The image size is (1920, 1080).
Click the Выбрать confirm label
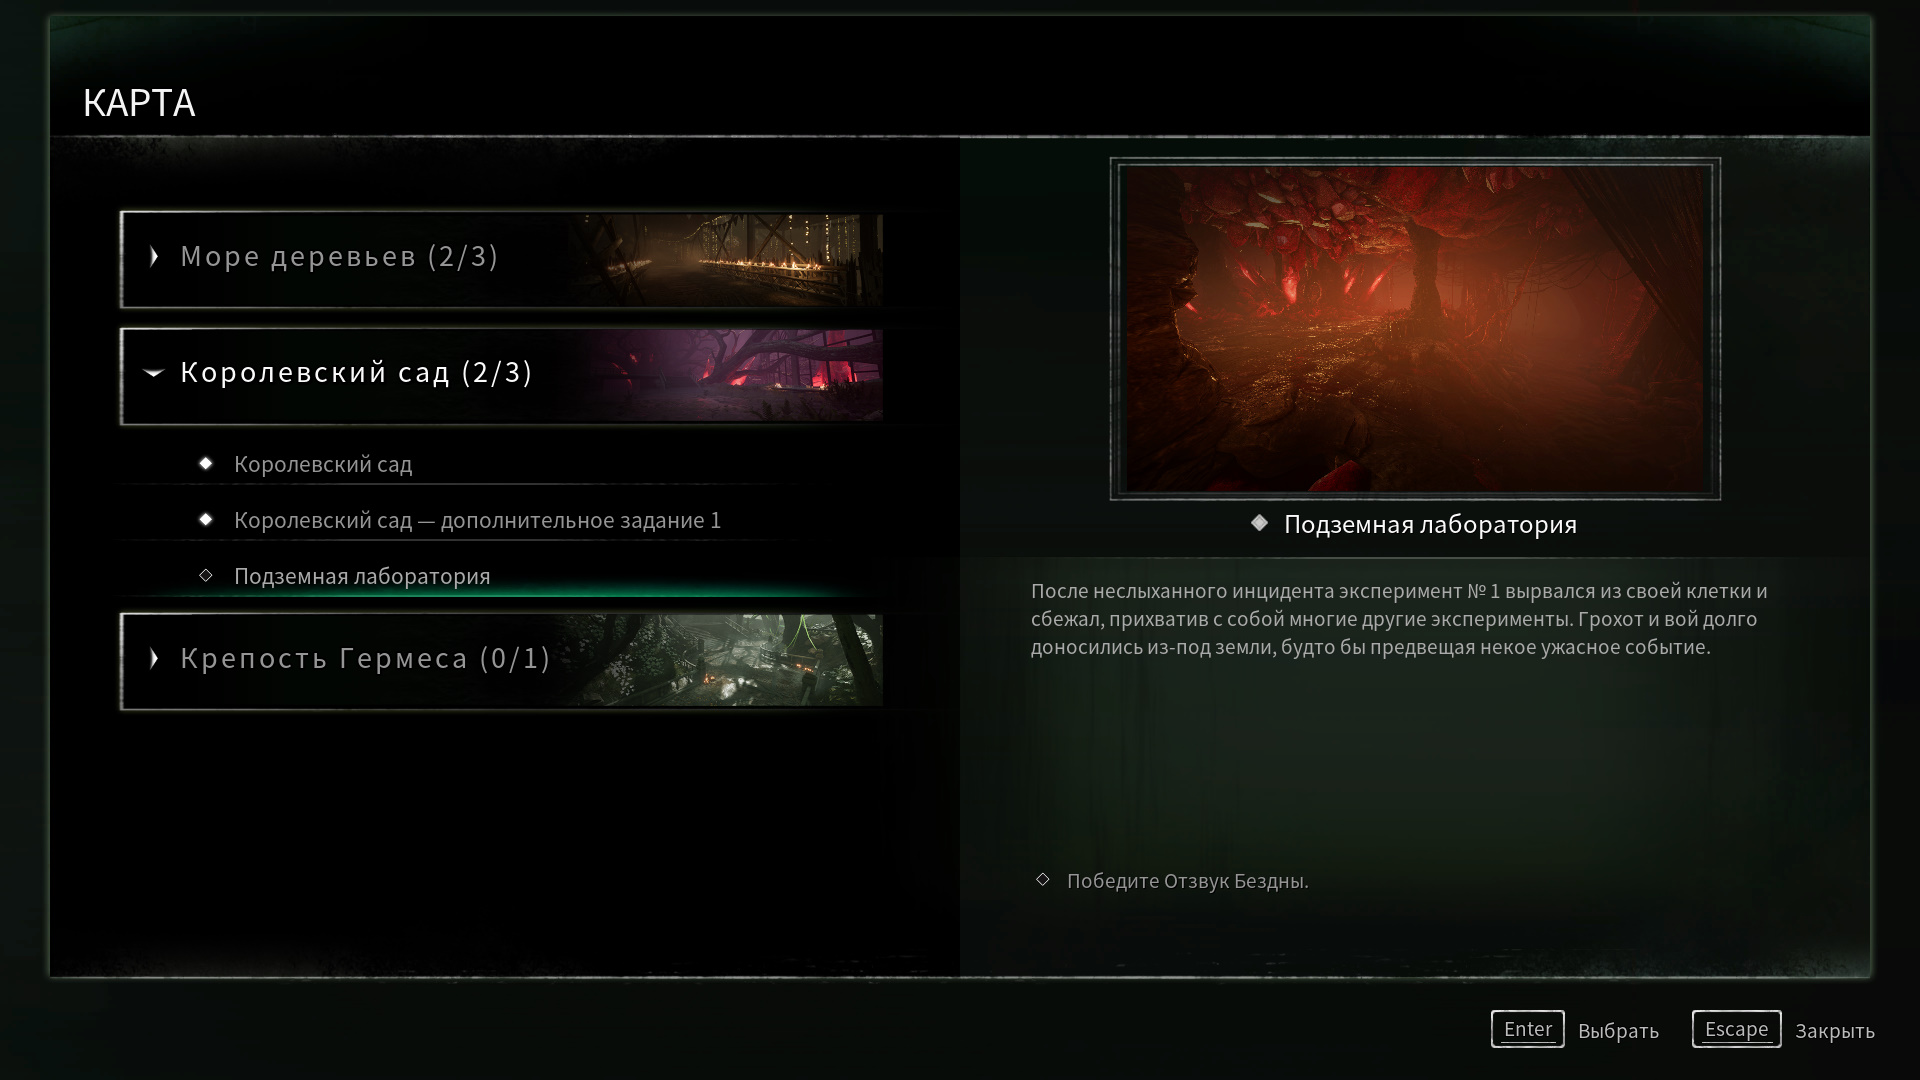[1618, 1031]
